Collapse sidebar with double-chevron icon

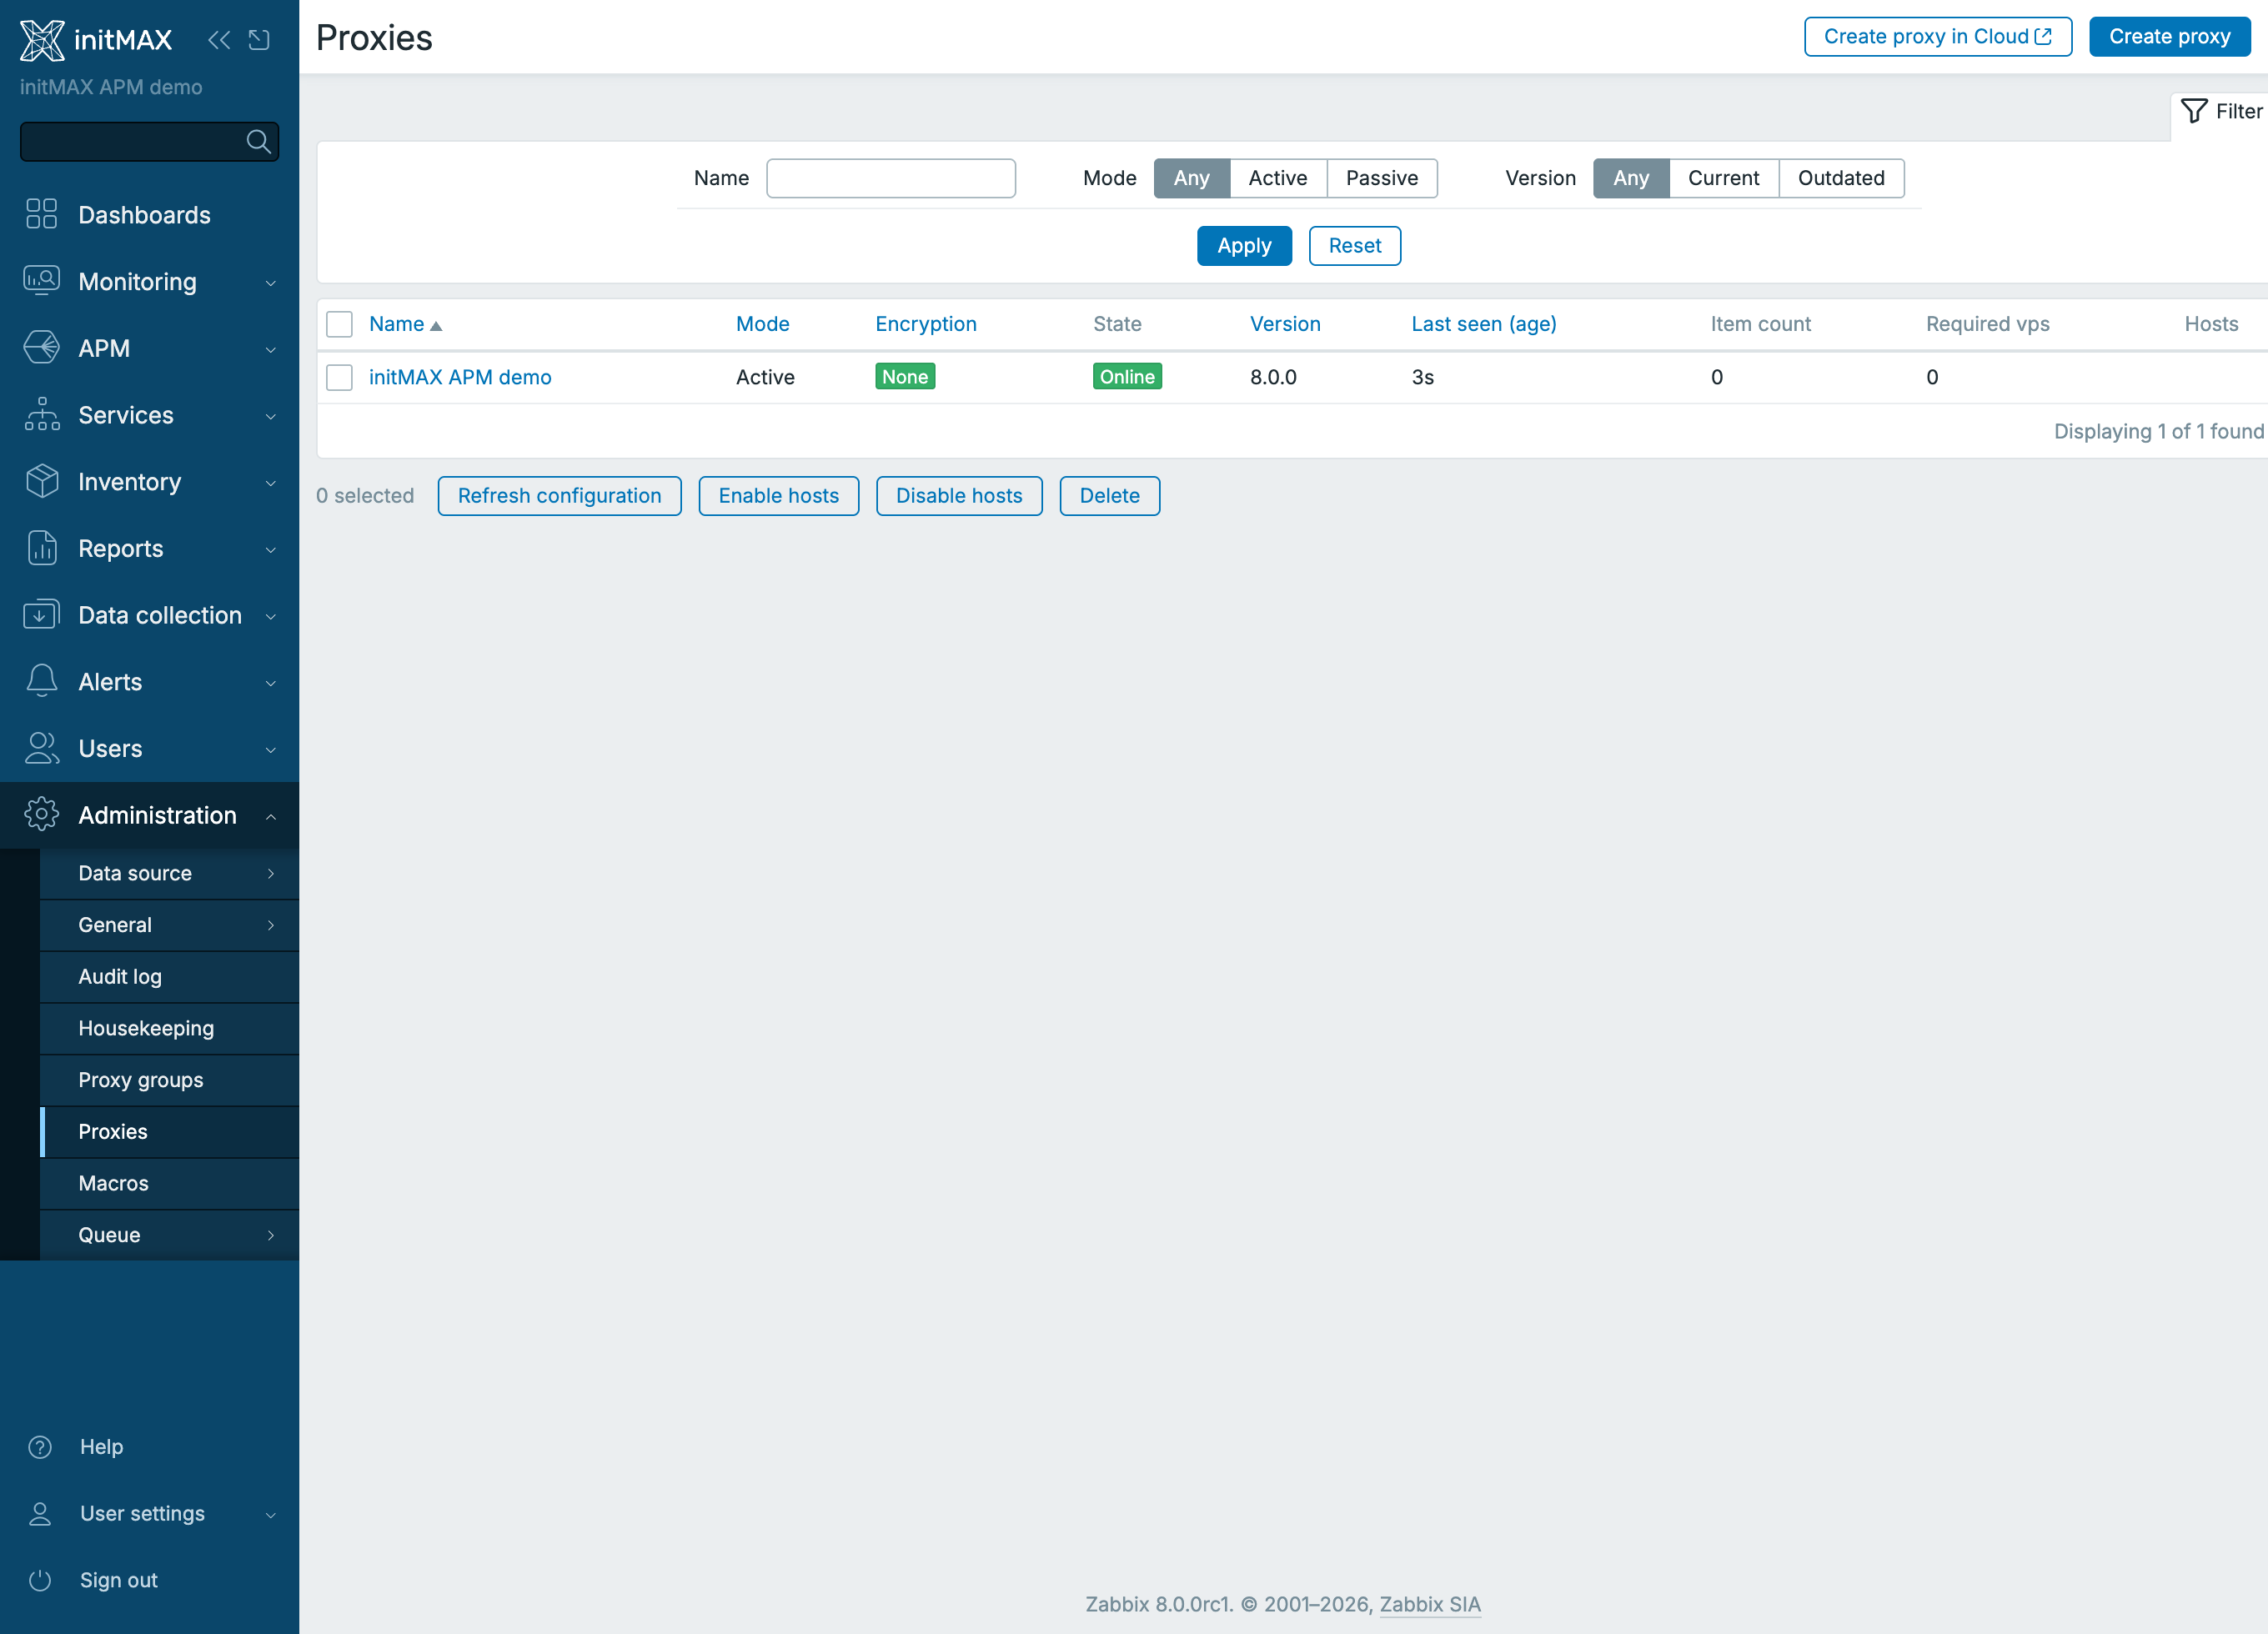(219, 40)
